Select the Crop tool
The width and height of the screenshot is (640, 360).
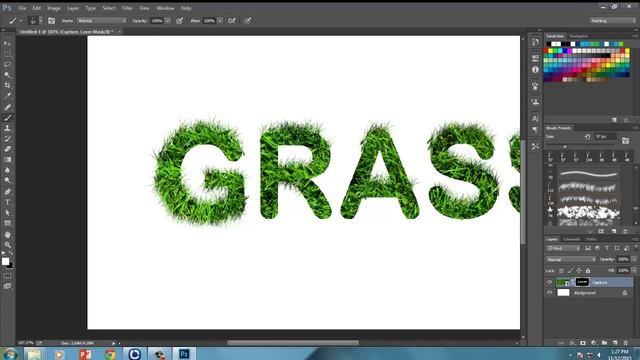tap(7, 85)
